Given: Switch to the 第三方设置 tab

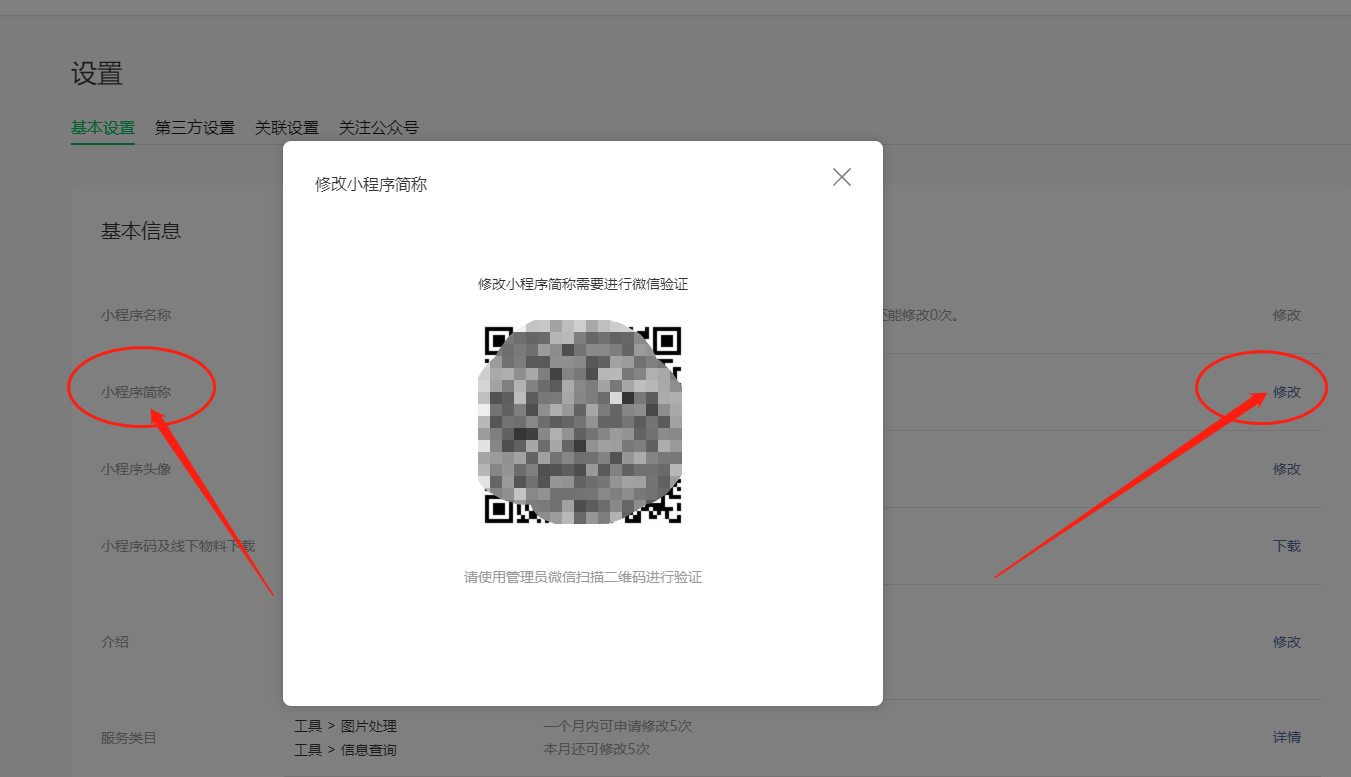Looking at the screenshot, I should coord(194,128).
